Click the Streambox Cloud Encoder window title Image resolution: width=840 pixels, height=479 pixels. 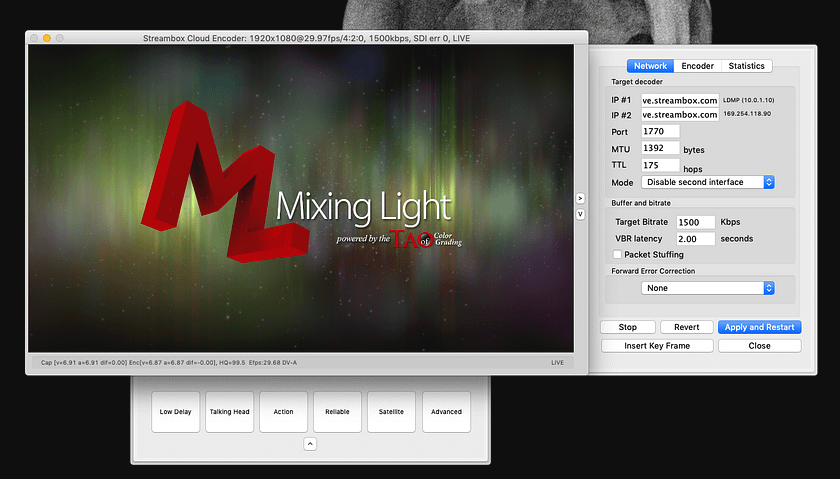click(306, 38)
